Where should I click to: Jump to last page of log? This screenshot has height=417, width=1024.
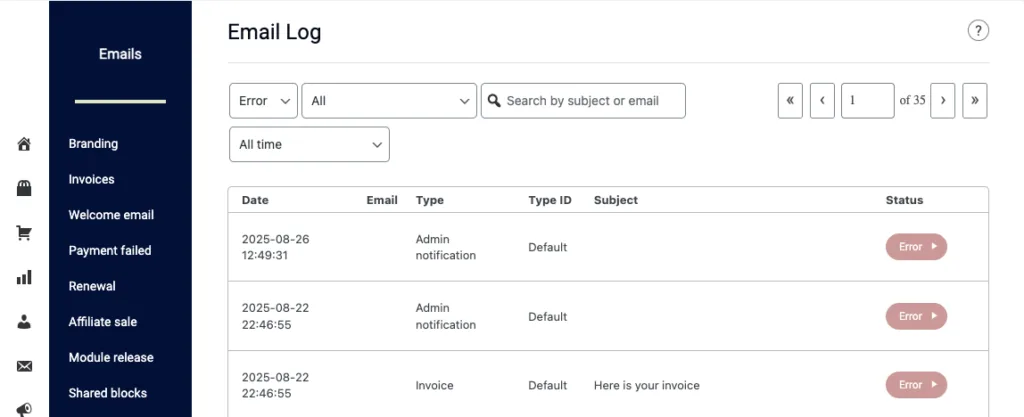click(974, 101)
